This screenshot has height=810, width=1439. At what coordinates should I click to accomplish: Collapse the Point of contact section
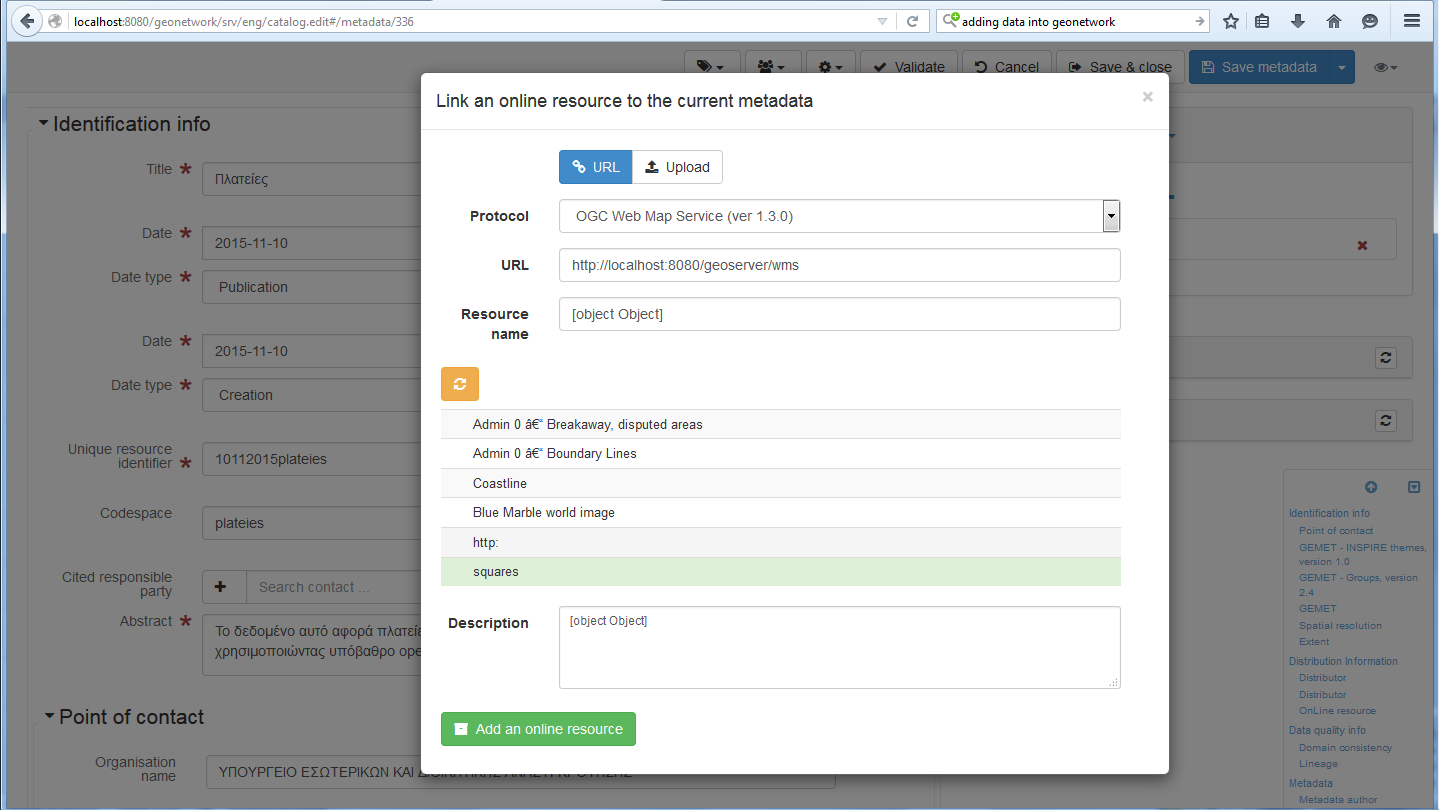coord(124,717)
